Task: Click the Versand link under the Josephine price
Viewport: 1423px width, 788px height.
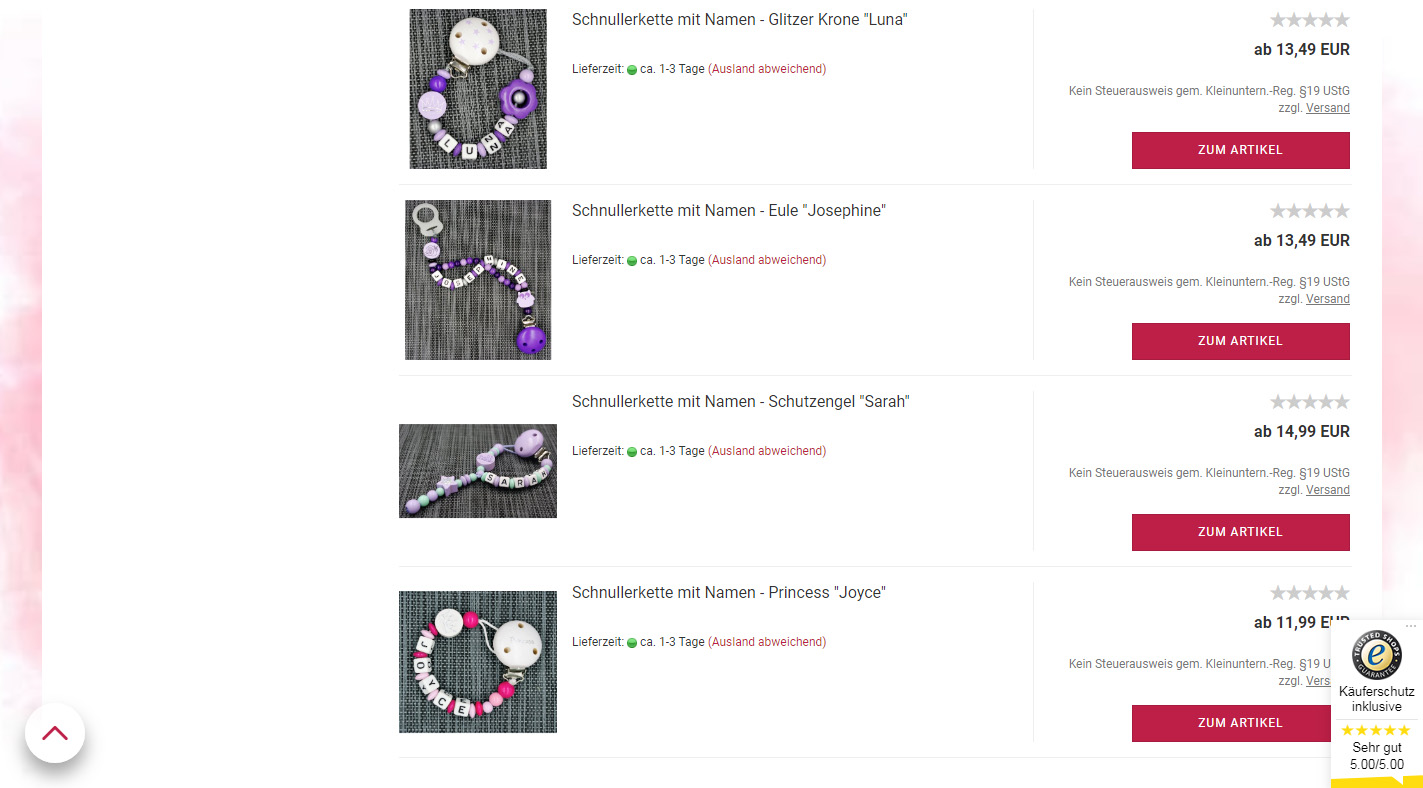Action: 1328,299
